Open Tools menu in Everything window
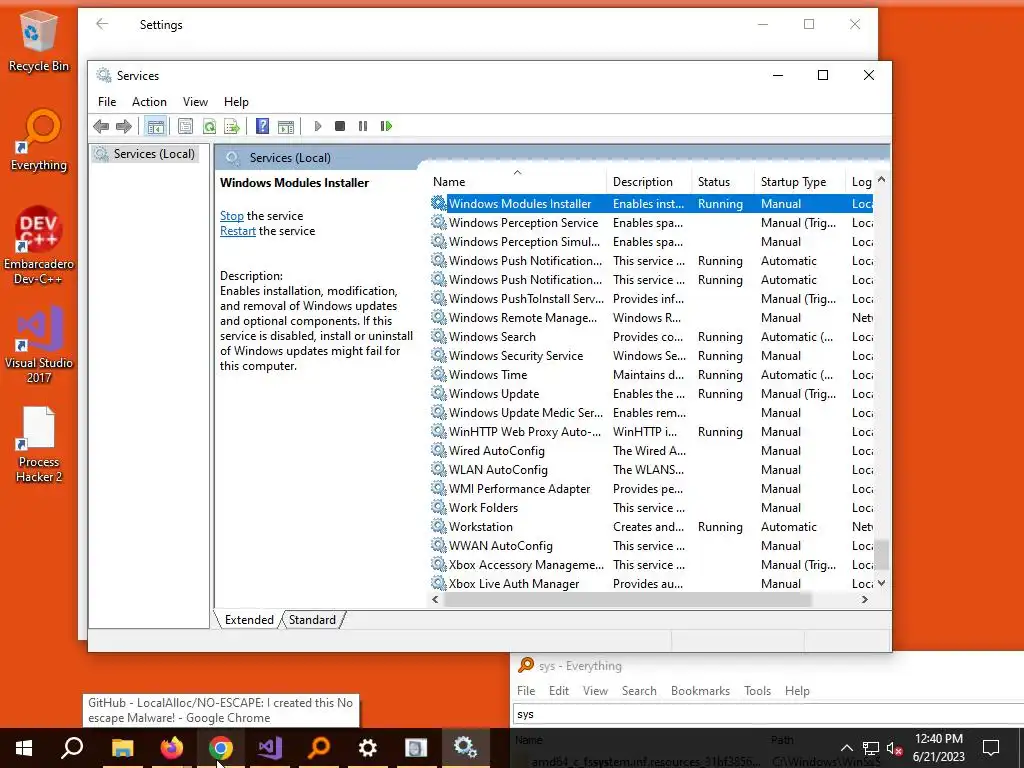The width and height of the screenshot is (1024, 768). pos(757,690)
